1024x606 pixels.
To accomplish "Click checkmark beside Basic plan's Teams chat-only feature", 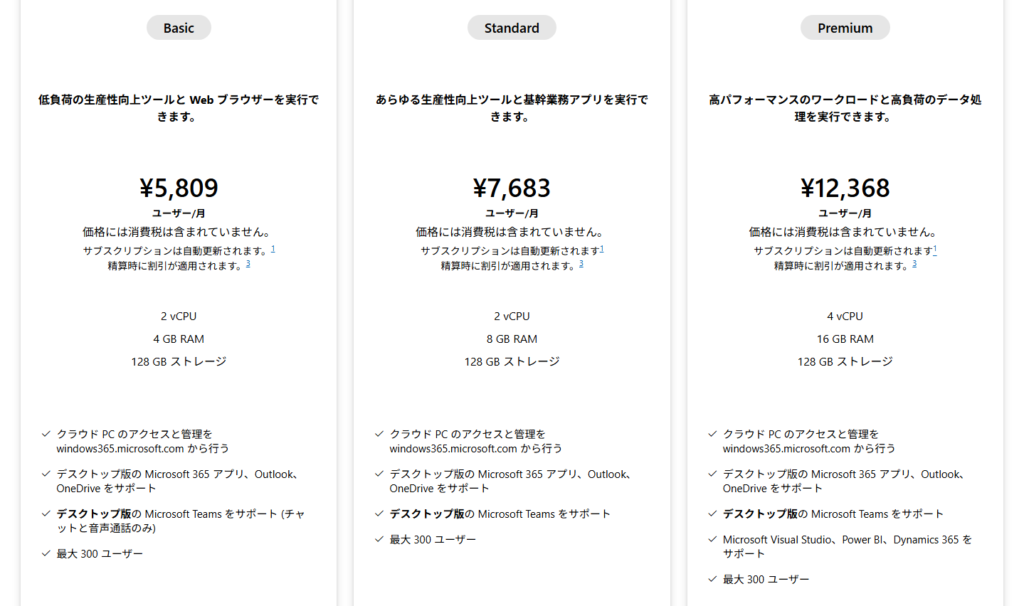I will click(46, 514).
